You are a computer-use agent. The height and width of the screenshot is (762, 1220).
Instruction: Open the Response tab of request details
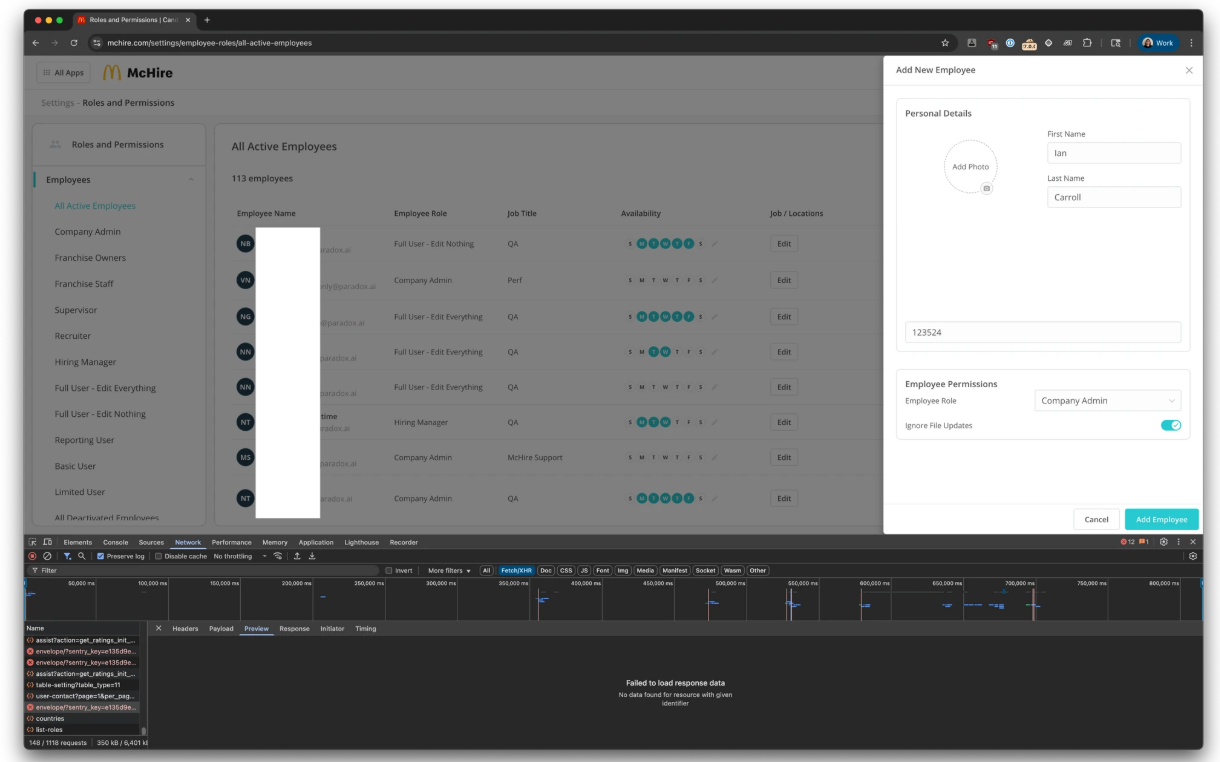pyautogui.click(x=294, y=628)
